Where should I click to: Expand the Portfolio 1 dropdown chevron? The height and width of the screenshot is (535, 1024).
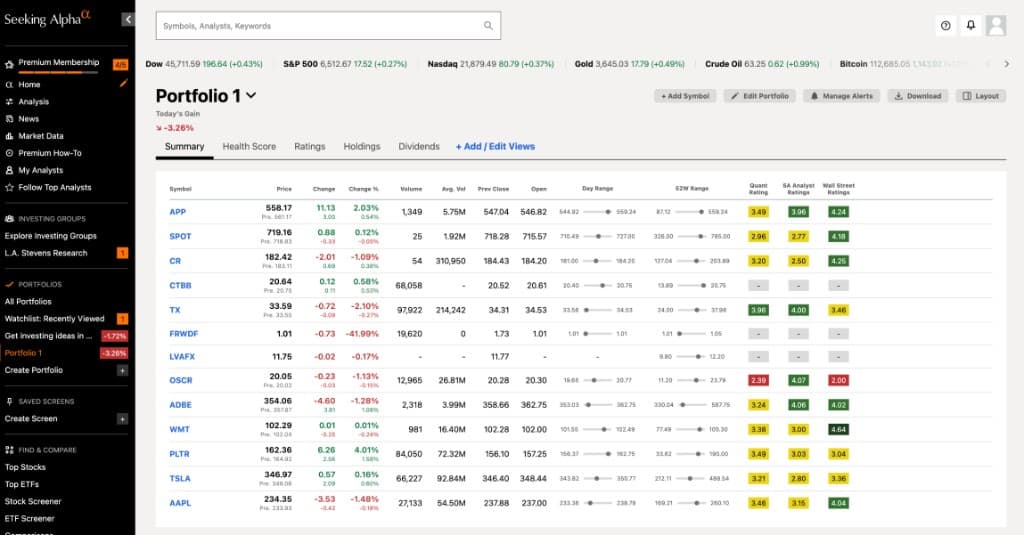251,95
